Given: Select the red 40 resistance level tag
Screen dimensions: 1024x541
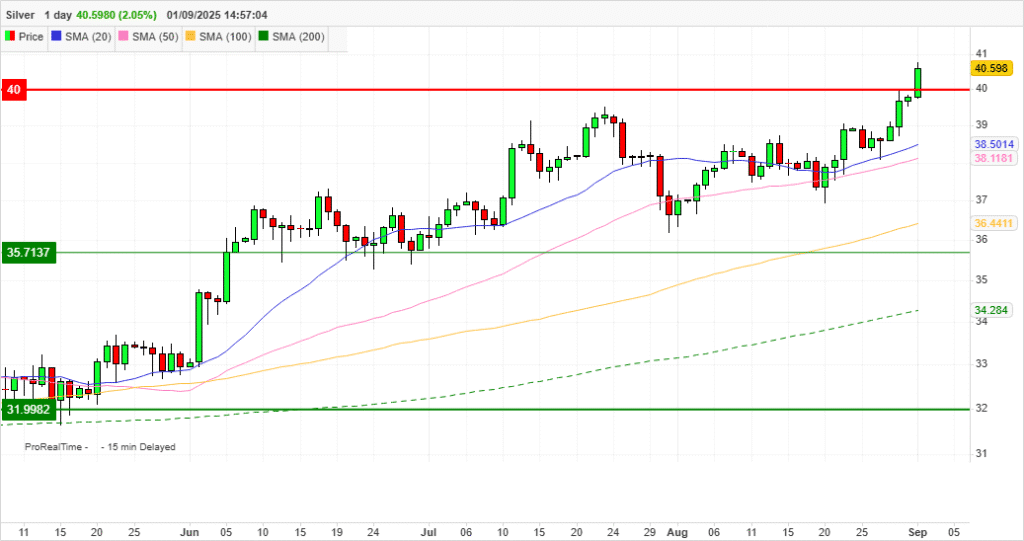Looking at the screenshot, I should click(x=13, y=90).
